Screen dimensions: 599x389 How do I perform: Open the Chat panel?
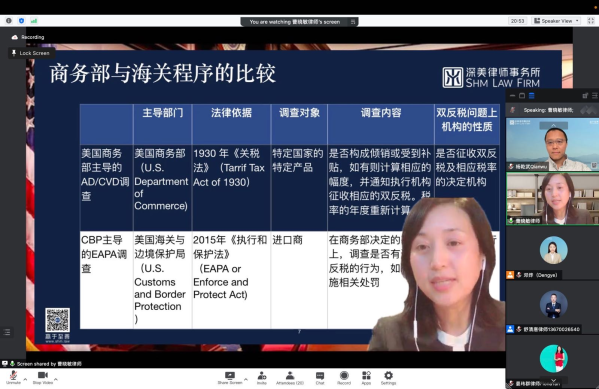(320, 378)
